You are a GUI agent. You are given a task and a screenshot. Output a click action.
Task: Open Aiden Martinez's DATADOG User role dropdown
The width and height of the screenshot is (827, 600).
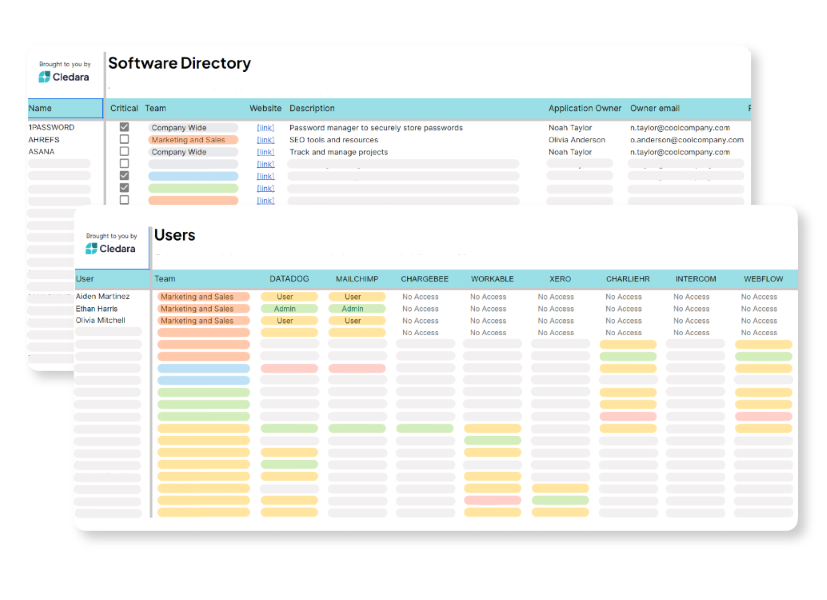pos(289,297)
